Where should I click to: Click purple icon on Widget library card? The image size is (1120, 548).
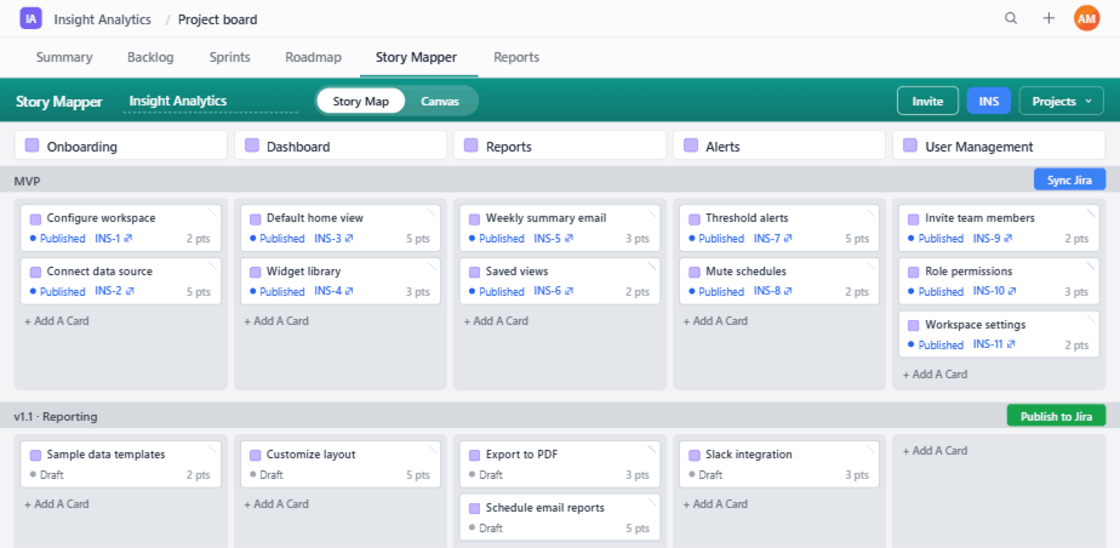coord(254,272)
